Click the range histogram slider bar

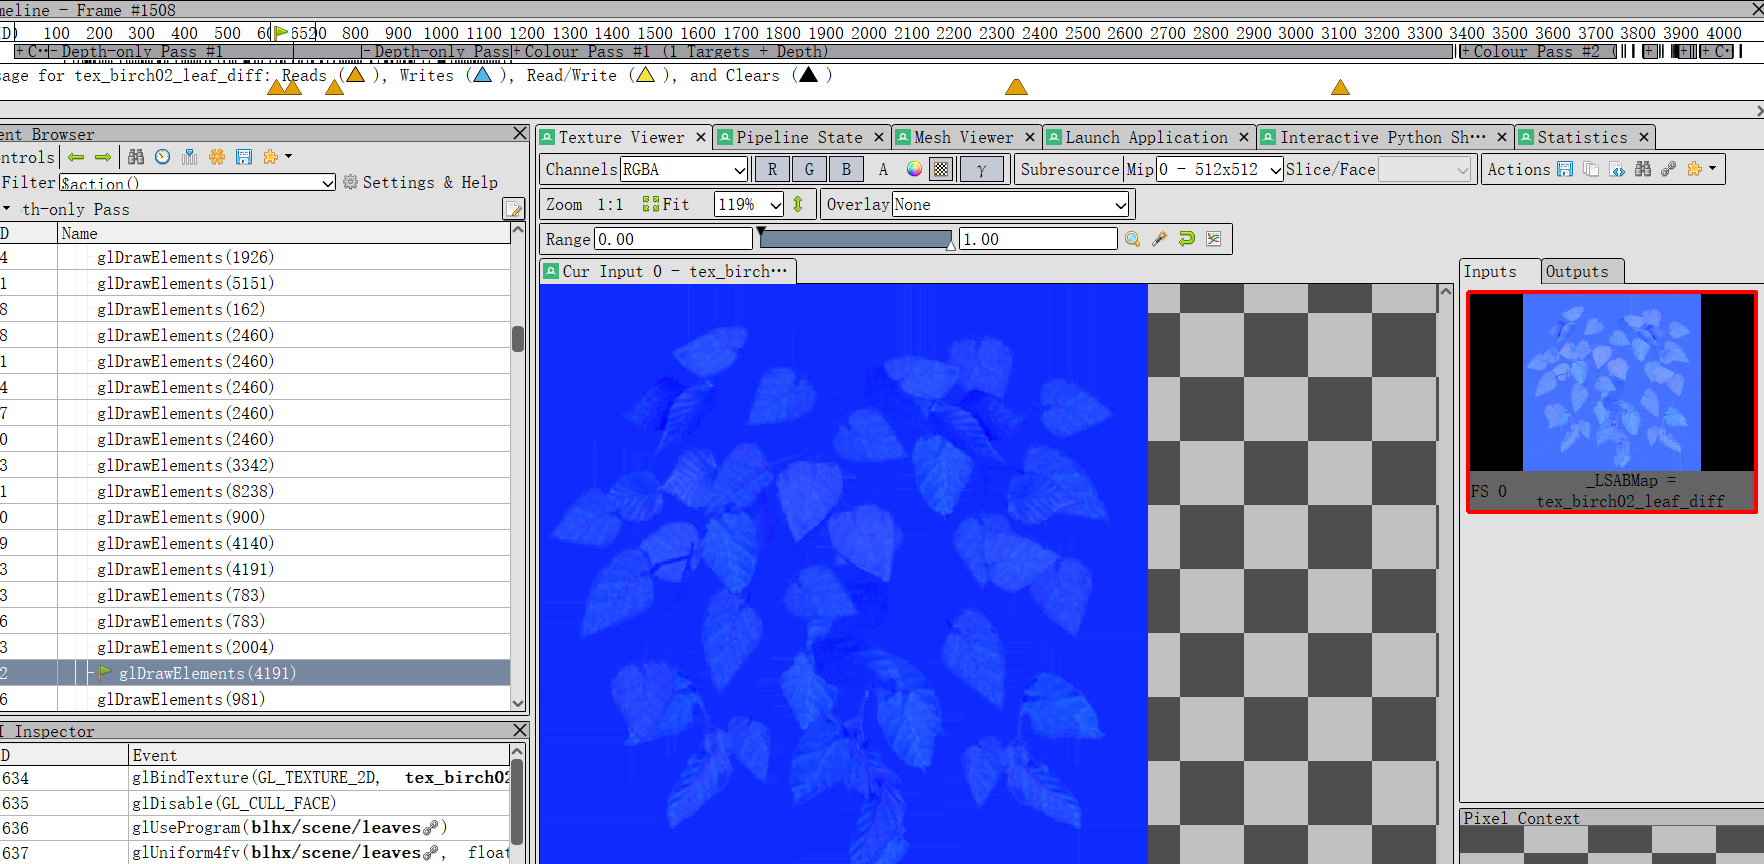(855, 239)
